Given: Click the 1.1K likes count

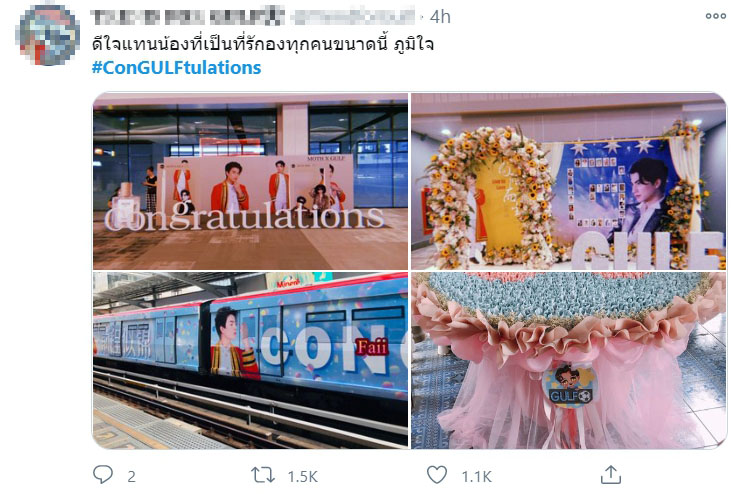Looking at the screenshot, I should coord(477,477).
